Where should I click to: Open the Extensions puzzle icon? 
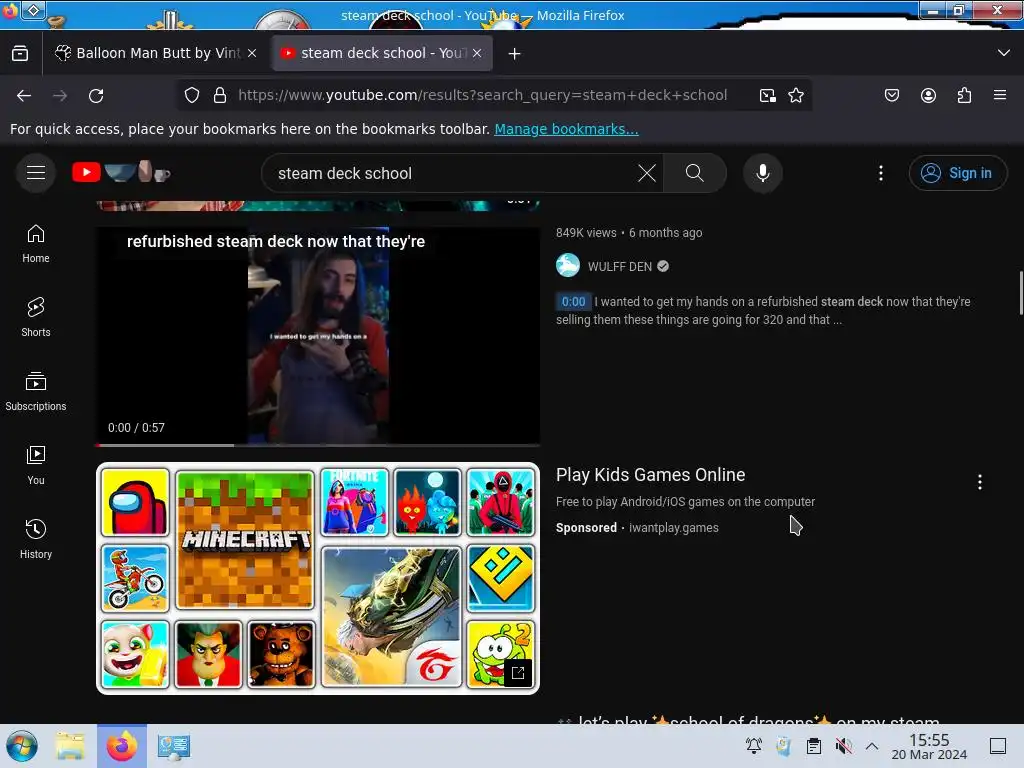pyautogui.click(x=964, y=95)
